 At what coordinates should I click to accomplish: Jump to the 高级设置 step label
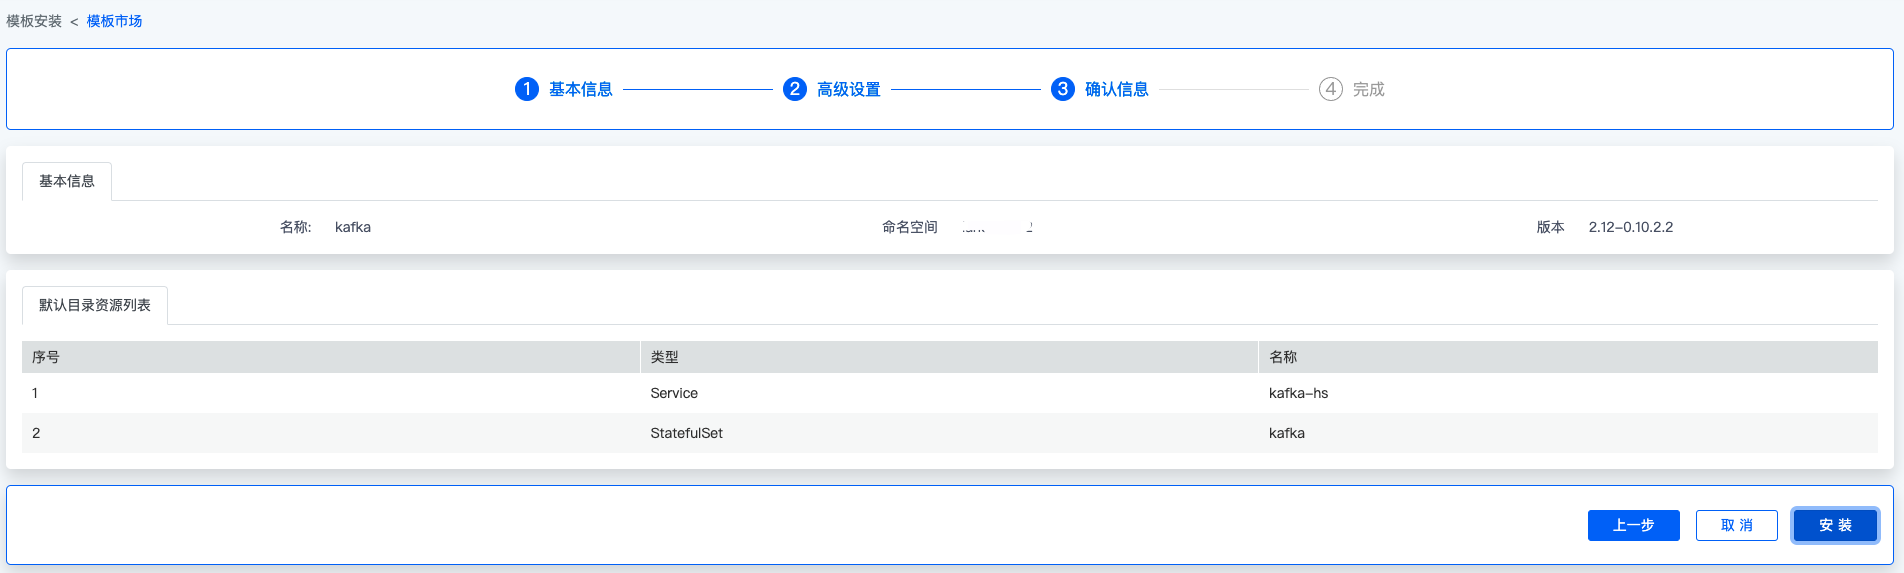click(848, 89)
